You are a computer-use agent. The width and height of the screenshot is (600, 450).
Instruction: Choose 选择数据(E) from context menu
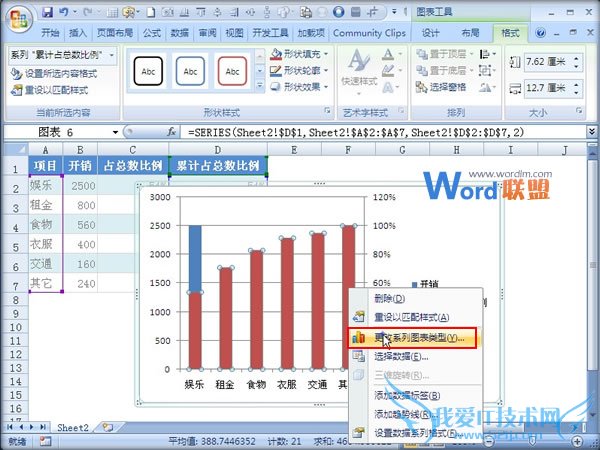pyautogui.click(x=415, y=357)
